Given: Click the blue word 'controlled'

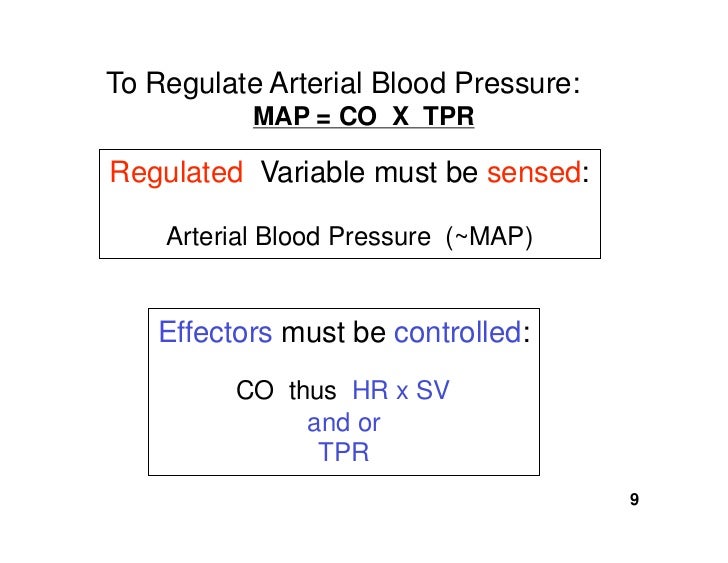Looking at the screenshot, I should click(458, 332).
